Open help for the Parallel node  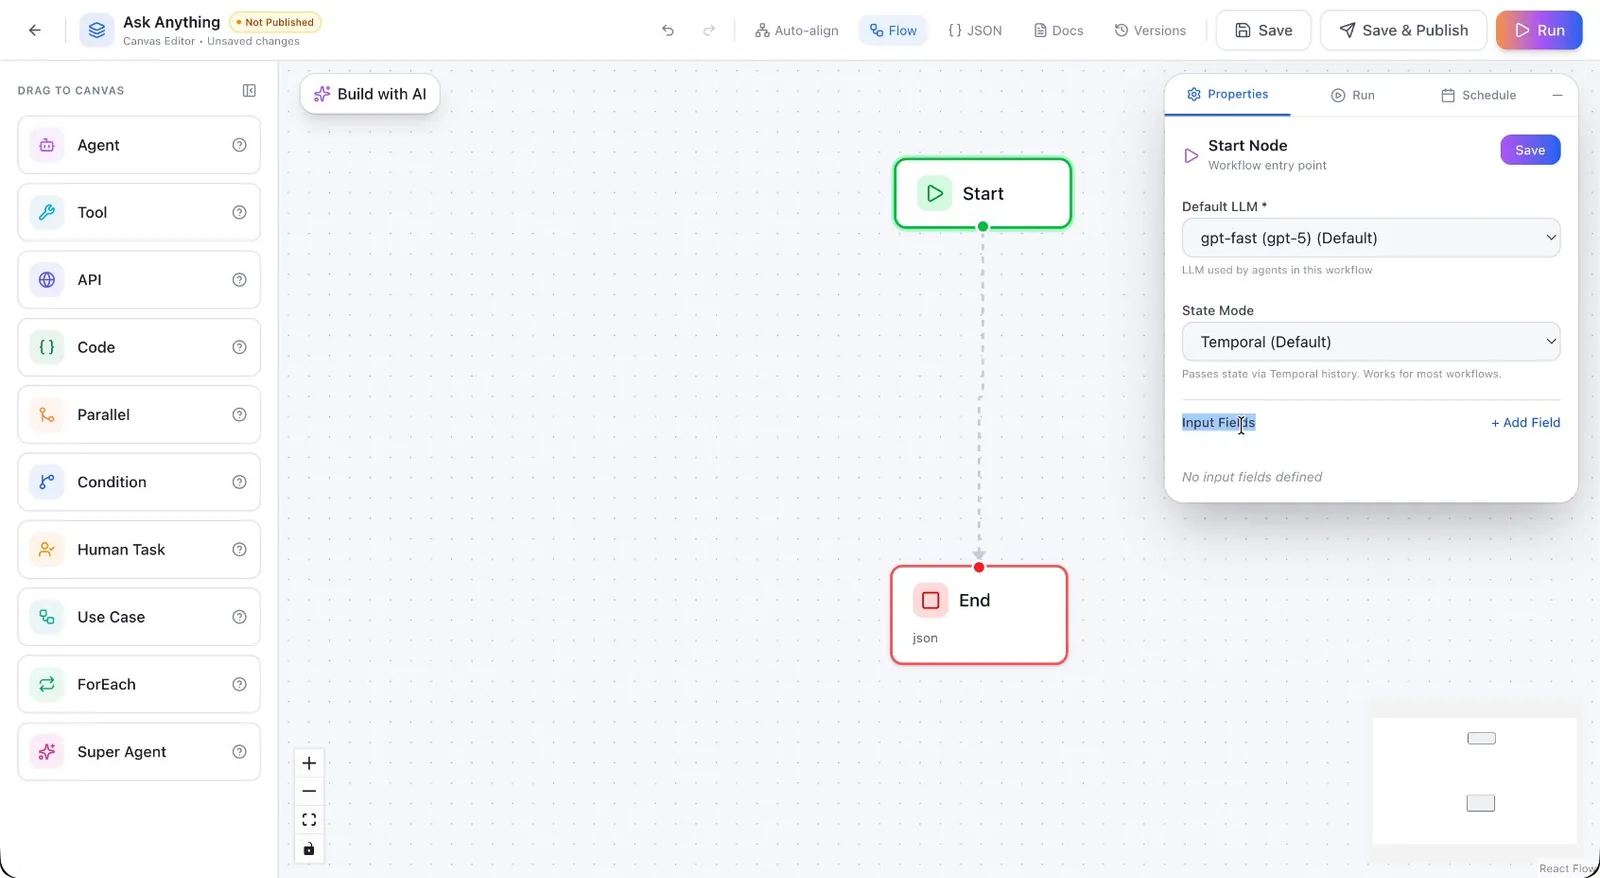click(x=239, y=415)
